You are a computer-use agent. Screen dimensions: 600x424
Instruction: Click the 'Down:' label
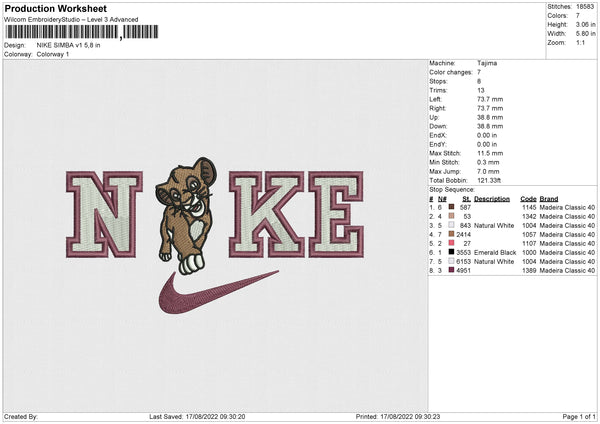(x=438, y=126)
